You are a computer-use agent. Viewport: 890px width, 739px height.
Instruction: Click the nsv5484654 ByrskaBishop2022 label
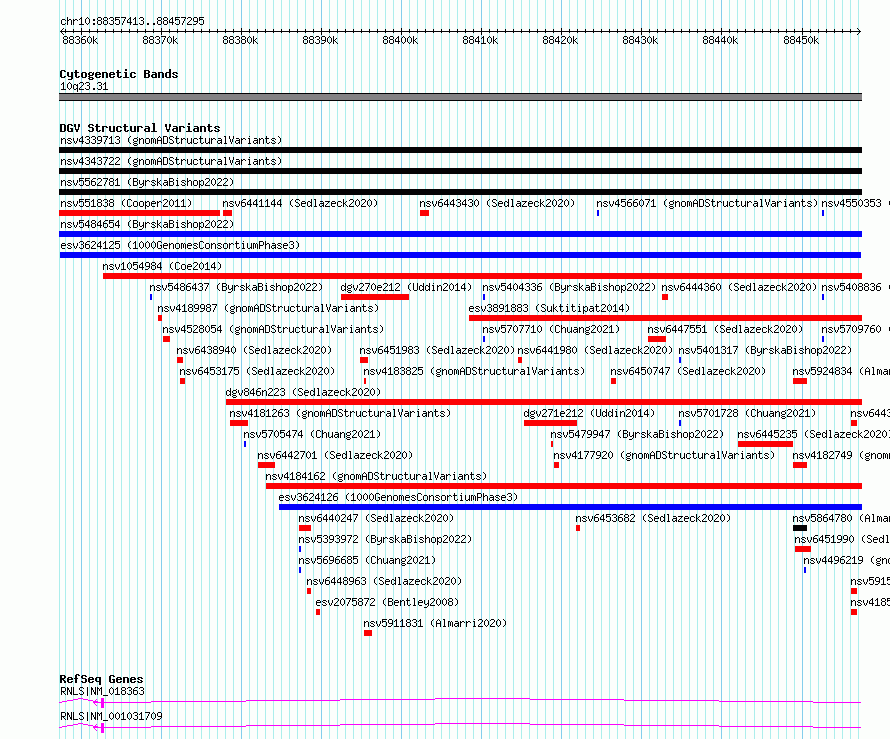pyautogui.click(x=147, y=224)
